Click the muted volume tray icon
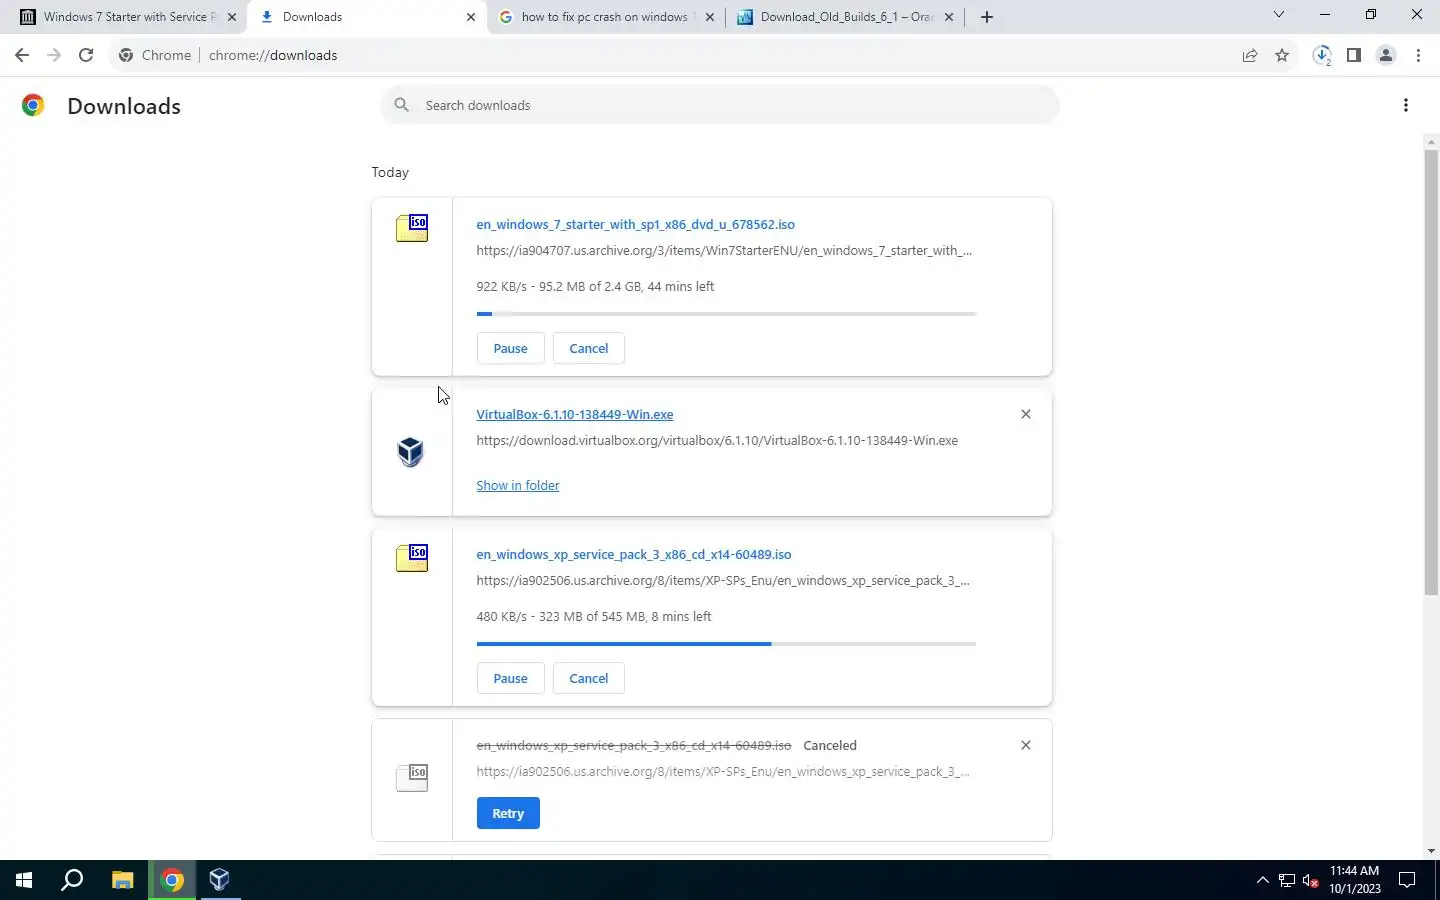 click(1311, 881)
